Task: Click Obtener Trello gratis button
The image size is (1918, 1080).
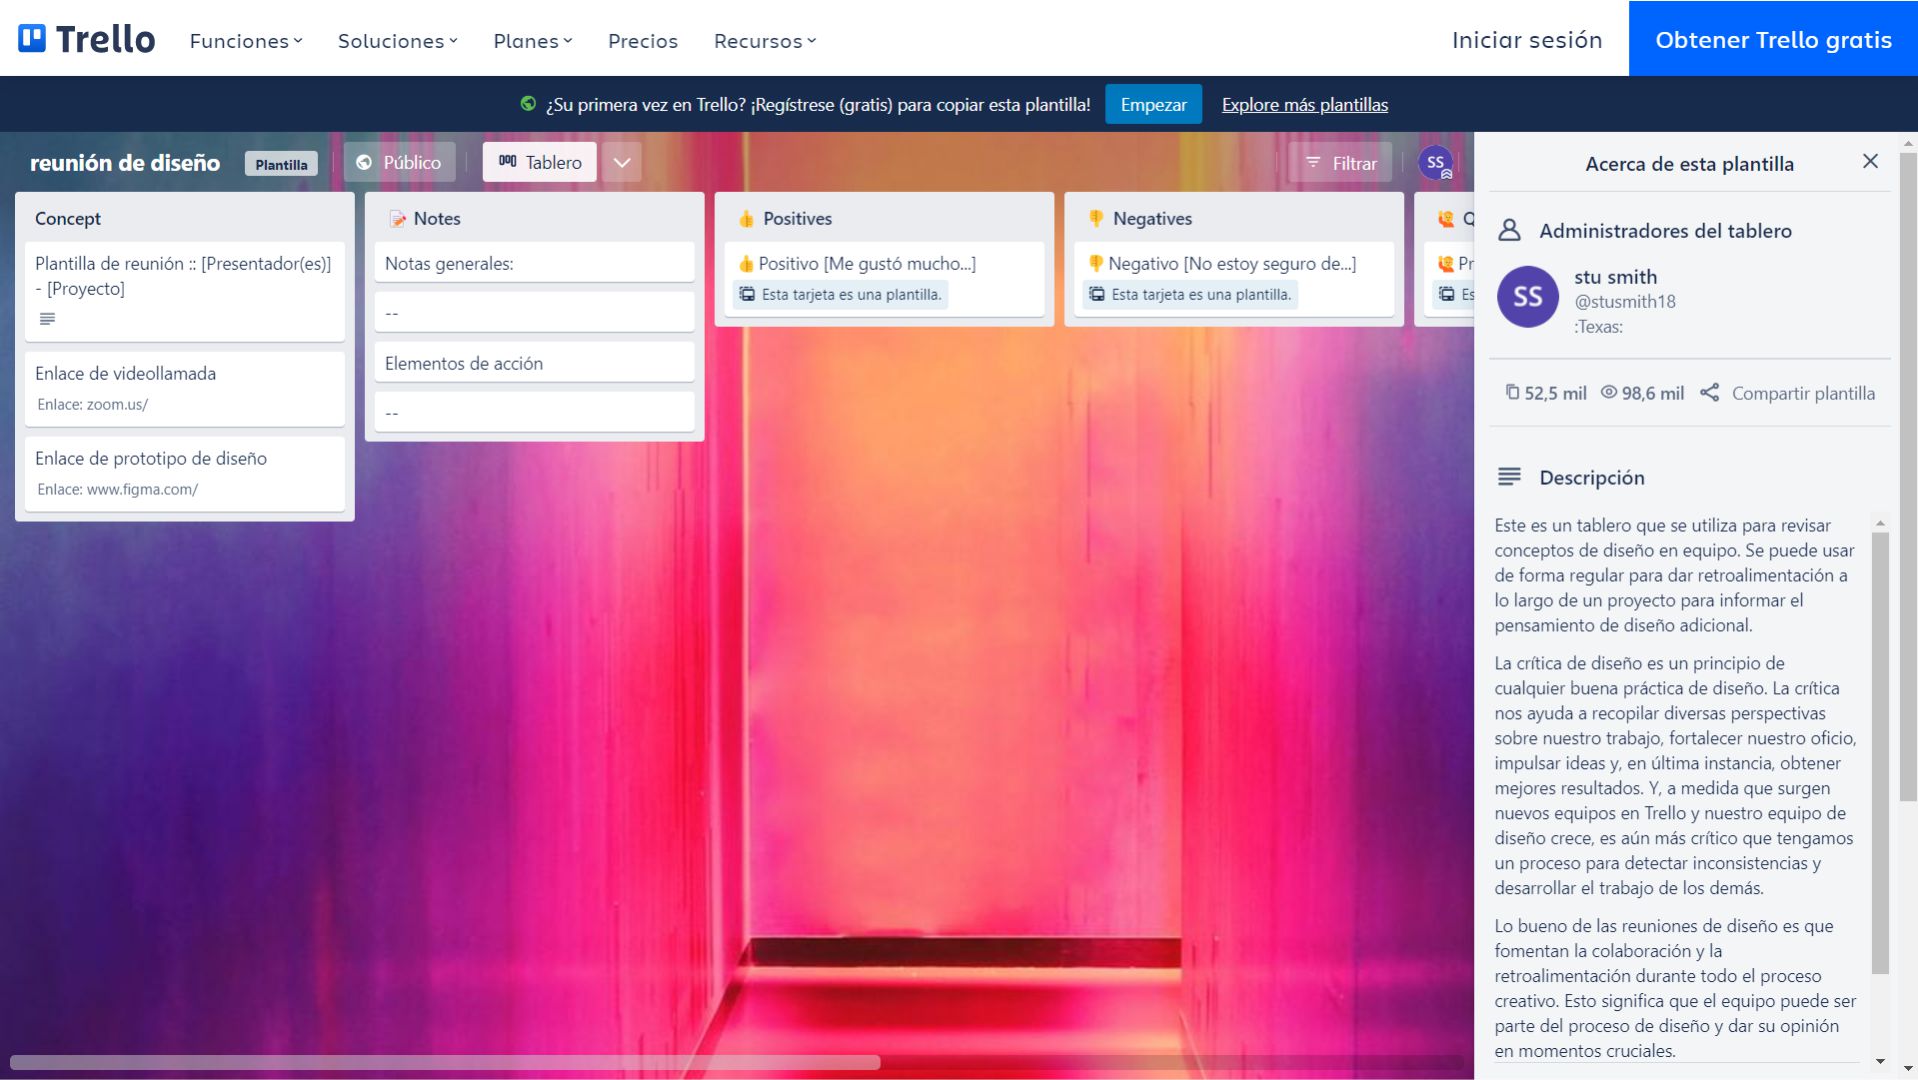Action: [1773, 39]
